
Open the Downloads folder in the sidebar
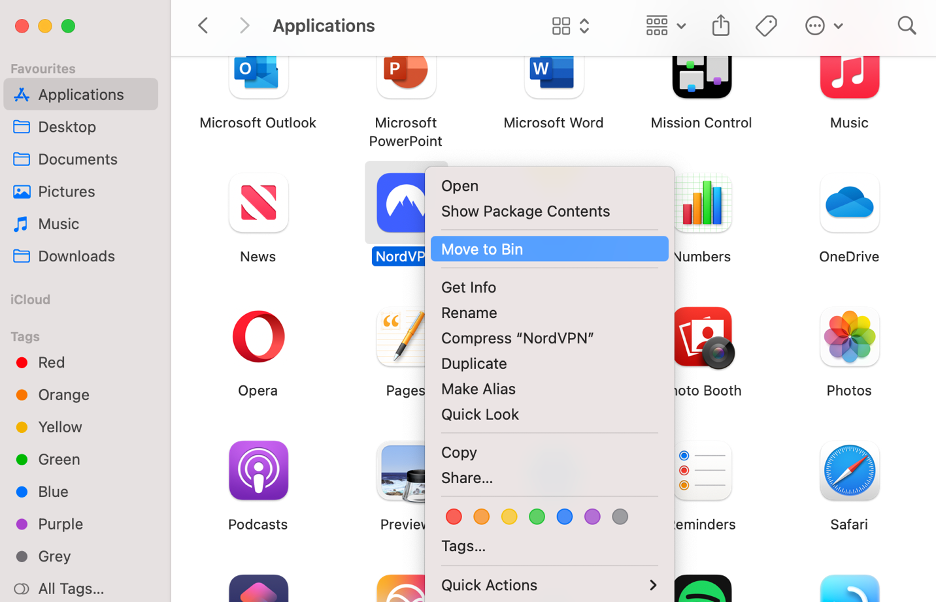(76, 256)
